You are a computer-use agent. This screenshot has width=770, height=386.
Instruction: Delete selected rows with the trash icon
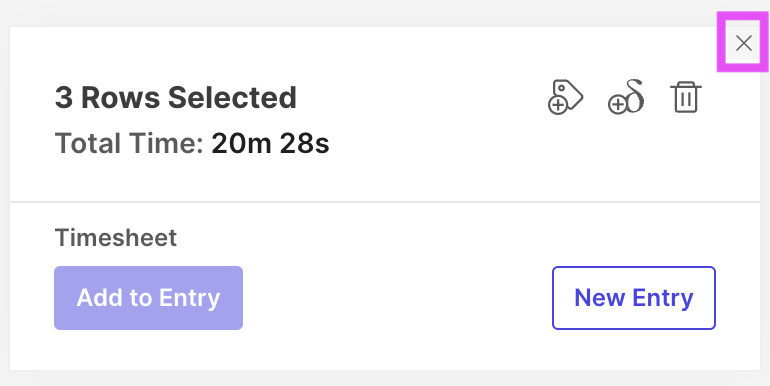click(686, 97)
